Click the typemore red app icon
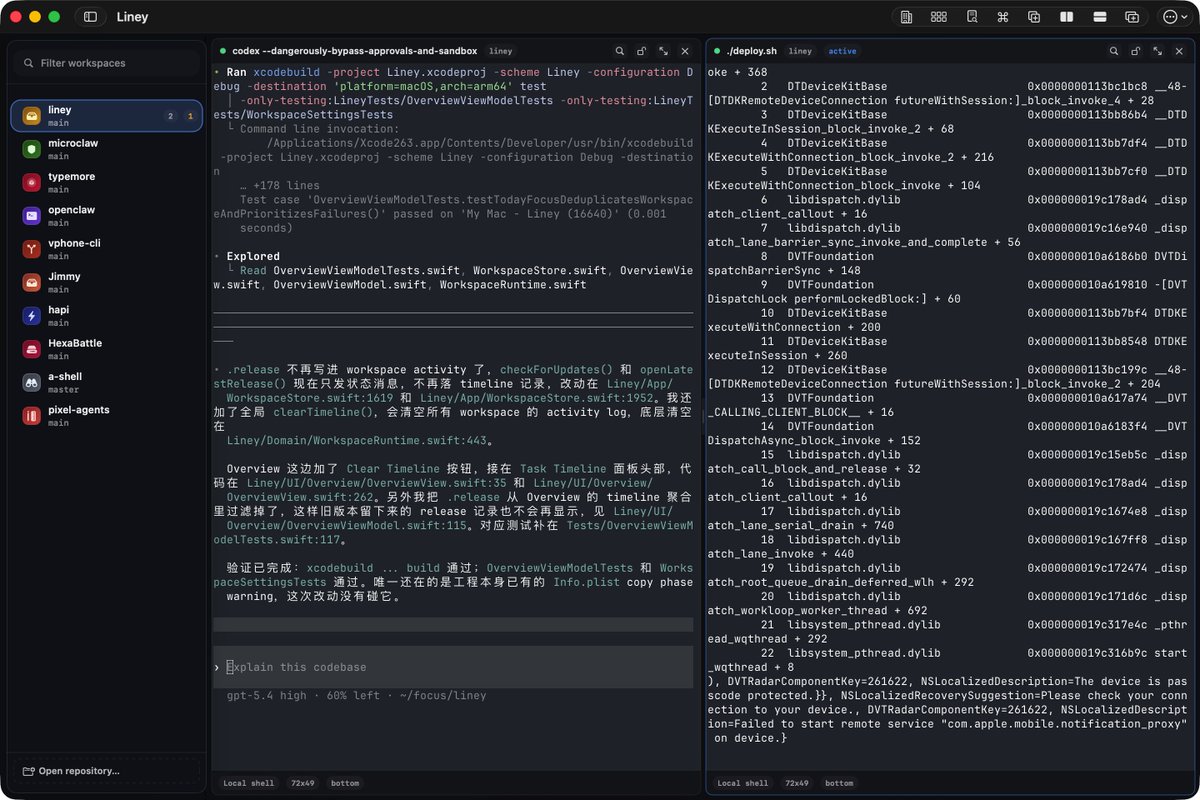This screenshot has width=1200, height=800. 32,182
